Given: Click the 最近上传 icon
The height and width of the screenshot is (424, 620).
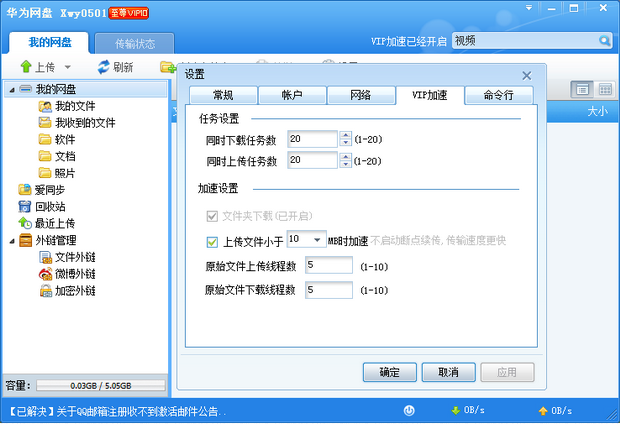Looking at the screenshot, I should pyautogui.click(x=25, y=223).
